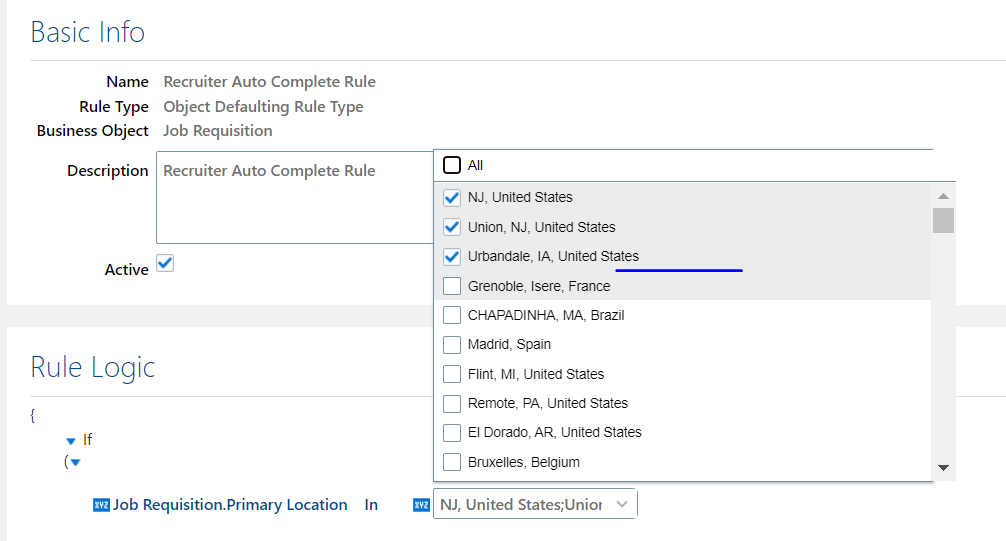This screenshot has width=1006, height=541.
Task: Check Remote, PA, United States
Action: (452, 404)
